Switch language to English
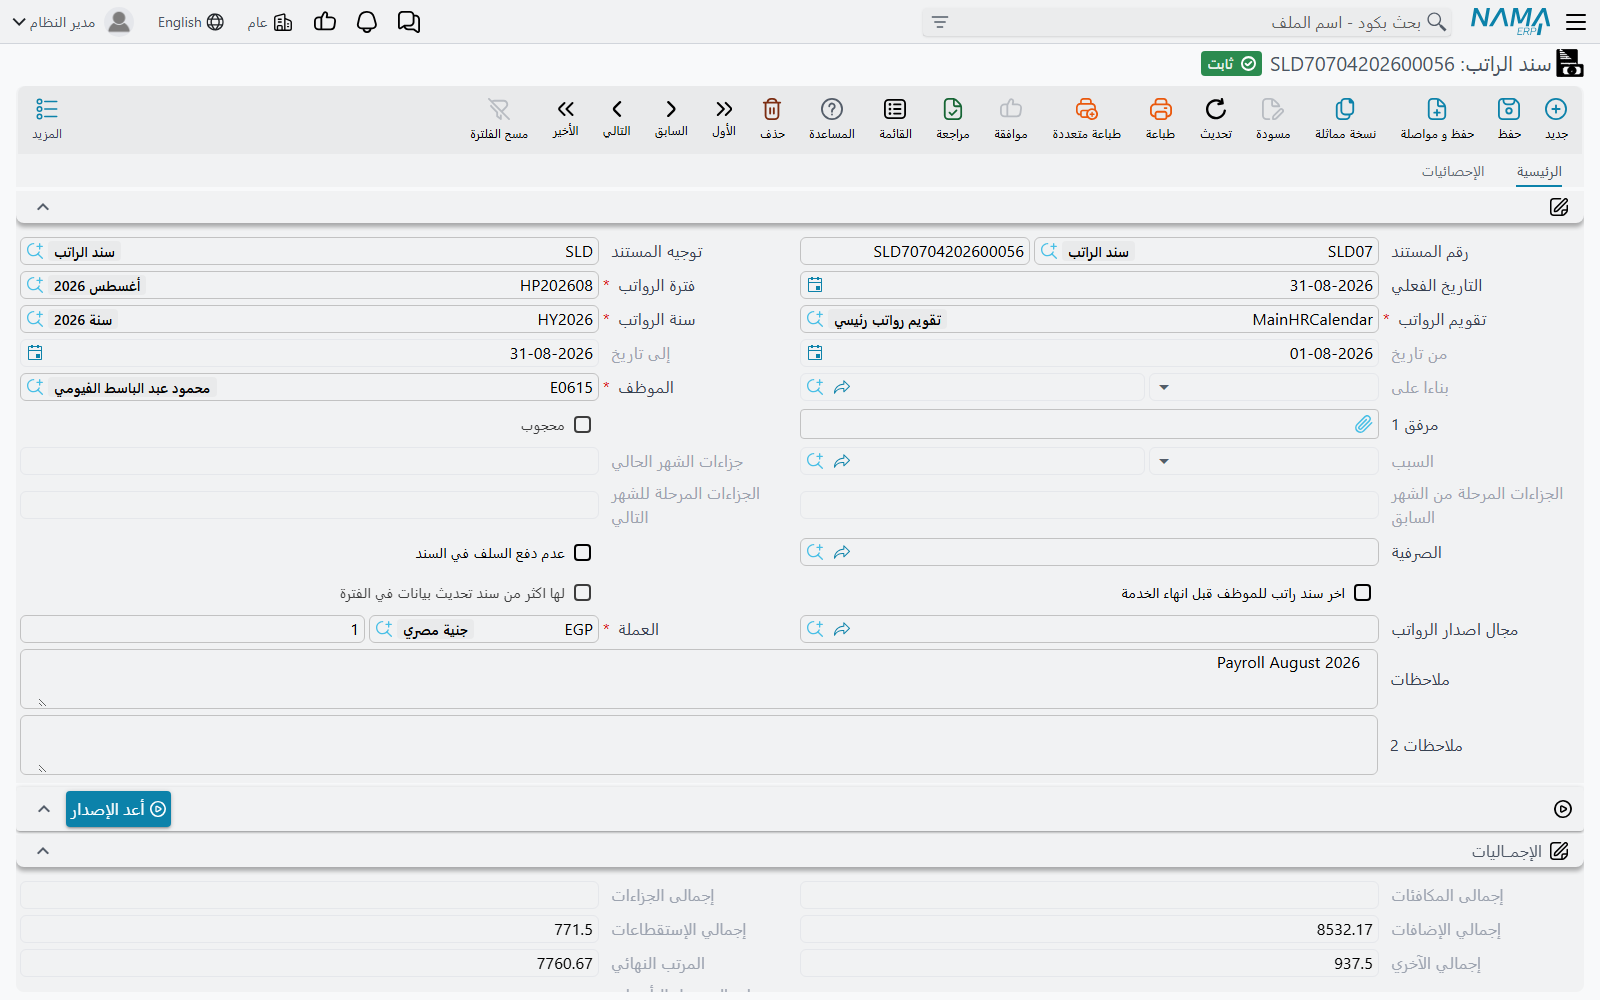 (x=190, y=22)
